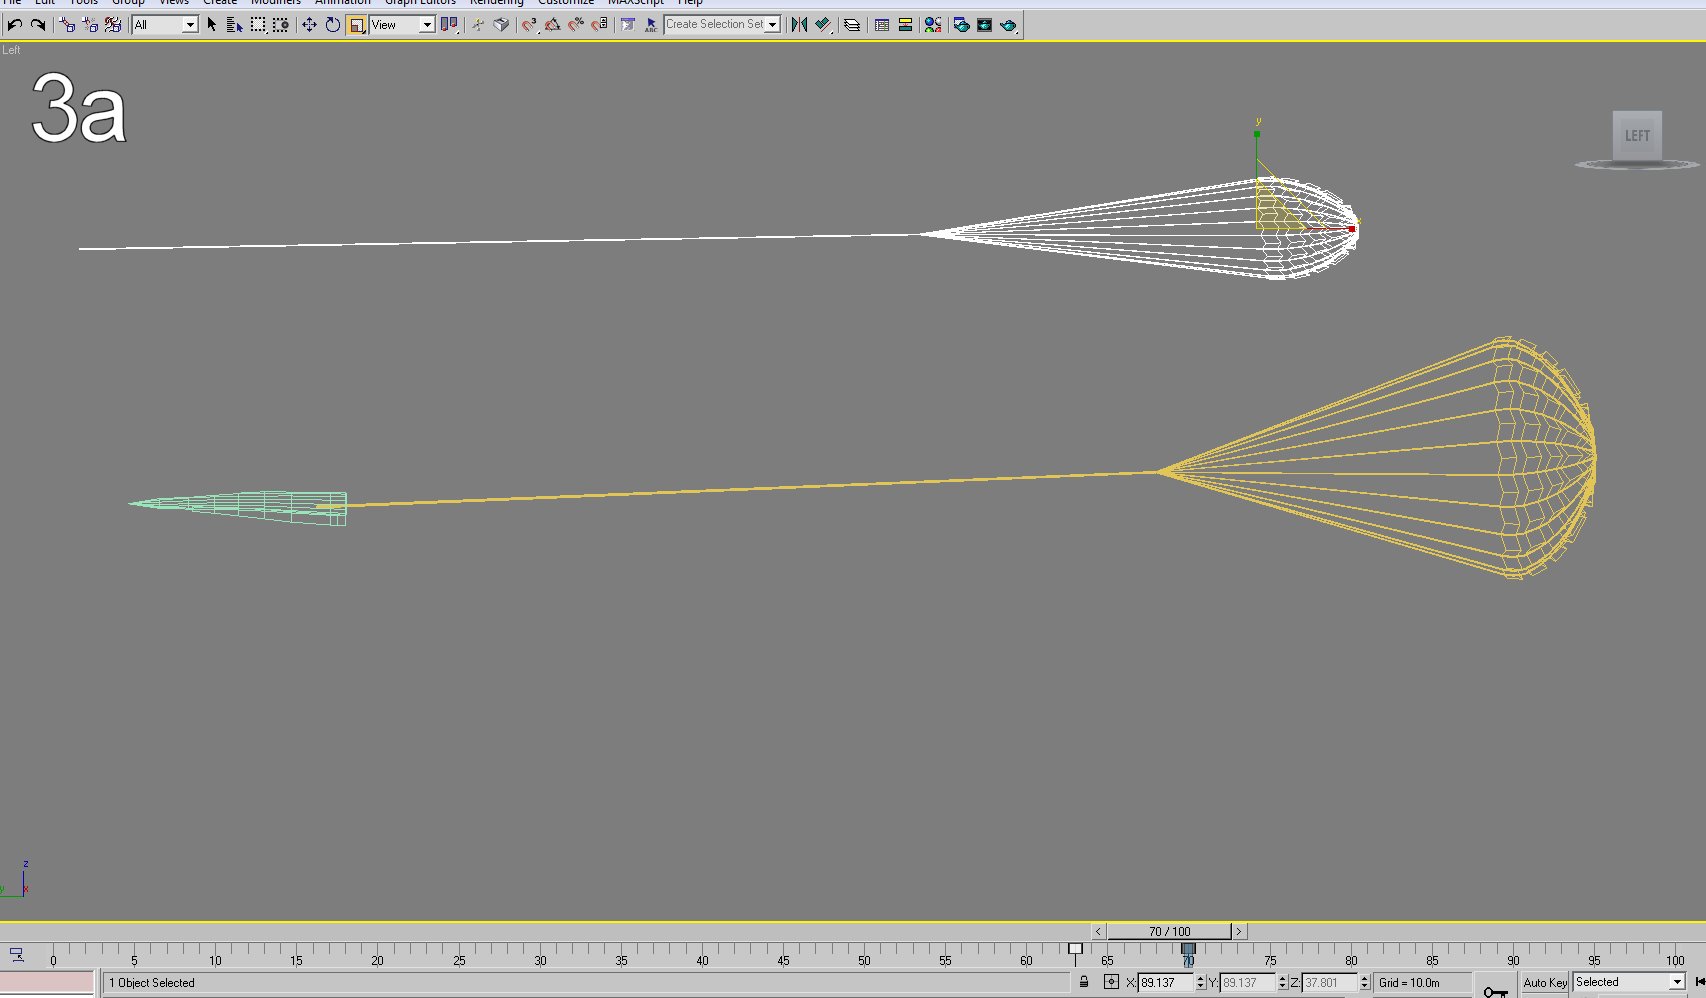The image size is (1706, 998).
Task: Click the Y coordinate spinner arrows
Action: (x=1282, y=983)
